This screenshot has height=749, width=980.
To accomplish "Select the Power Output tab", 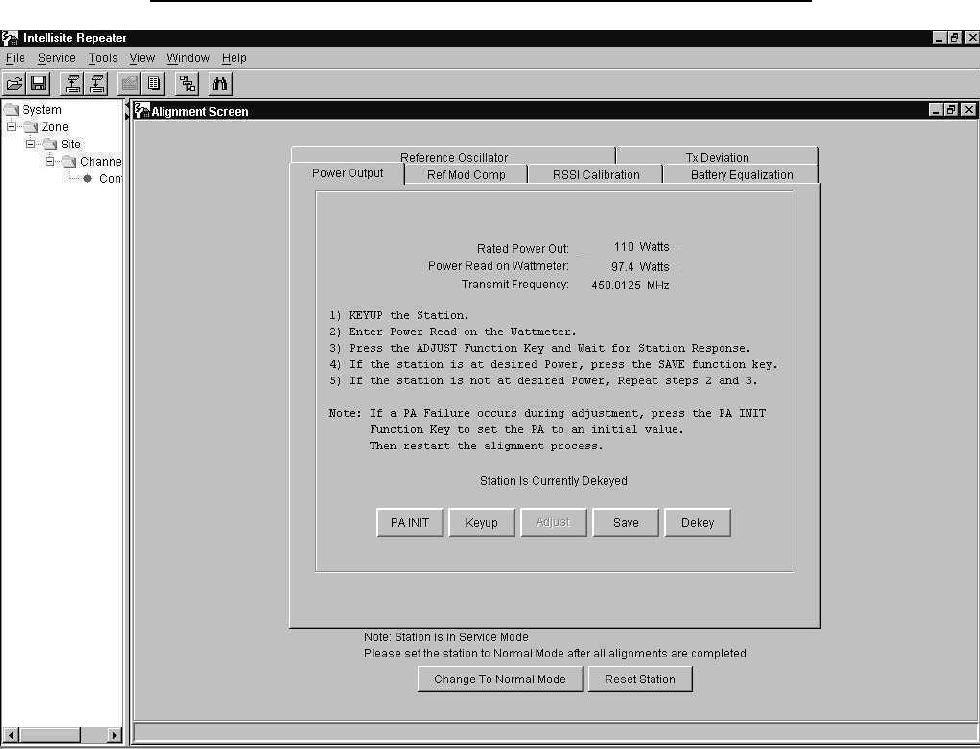I will pos(348,173).
